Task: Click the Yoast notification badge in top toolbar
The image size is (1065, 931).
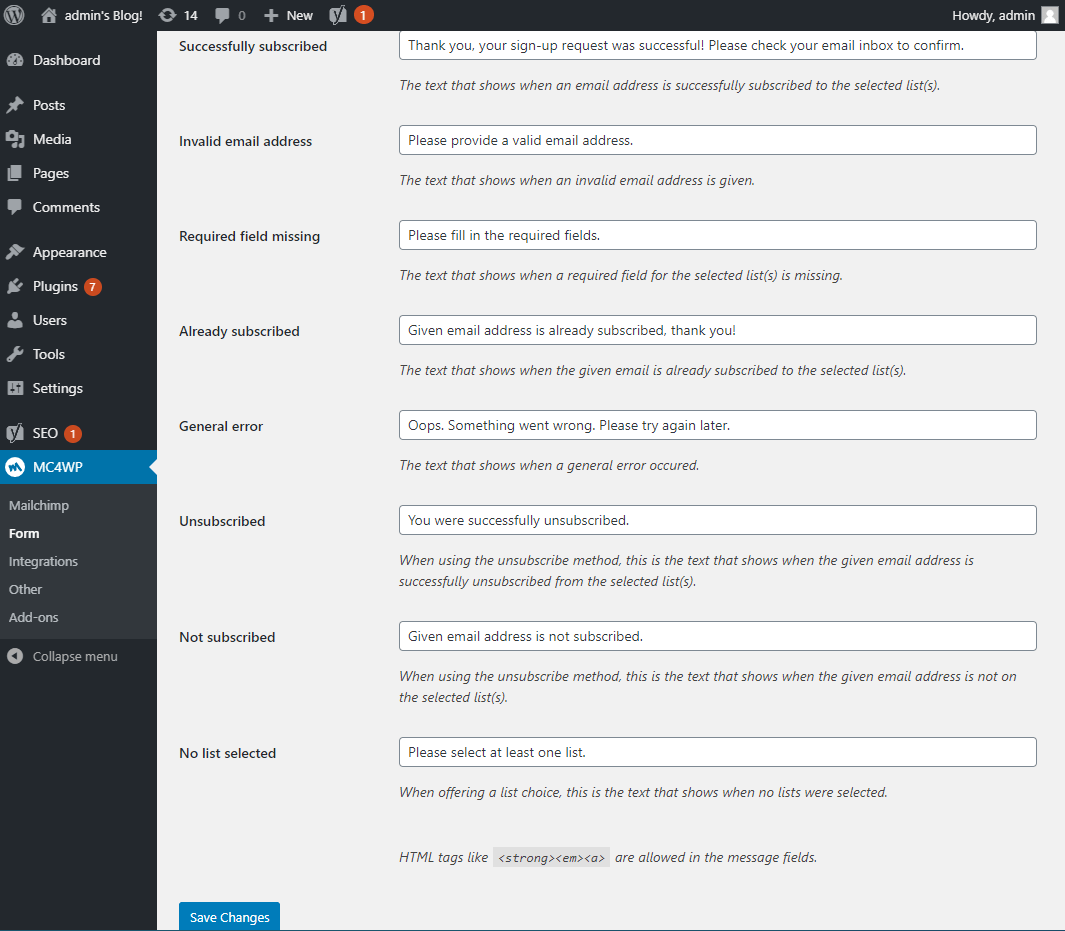Action: 363,15
